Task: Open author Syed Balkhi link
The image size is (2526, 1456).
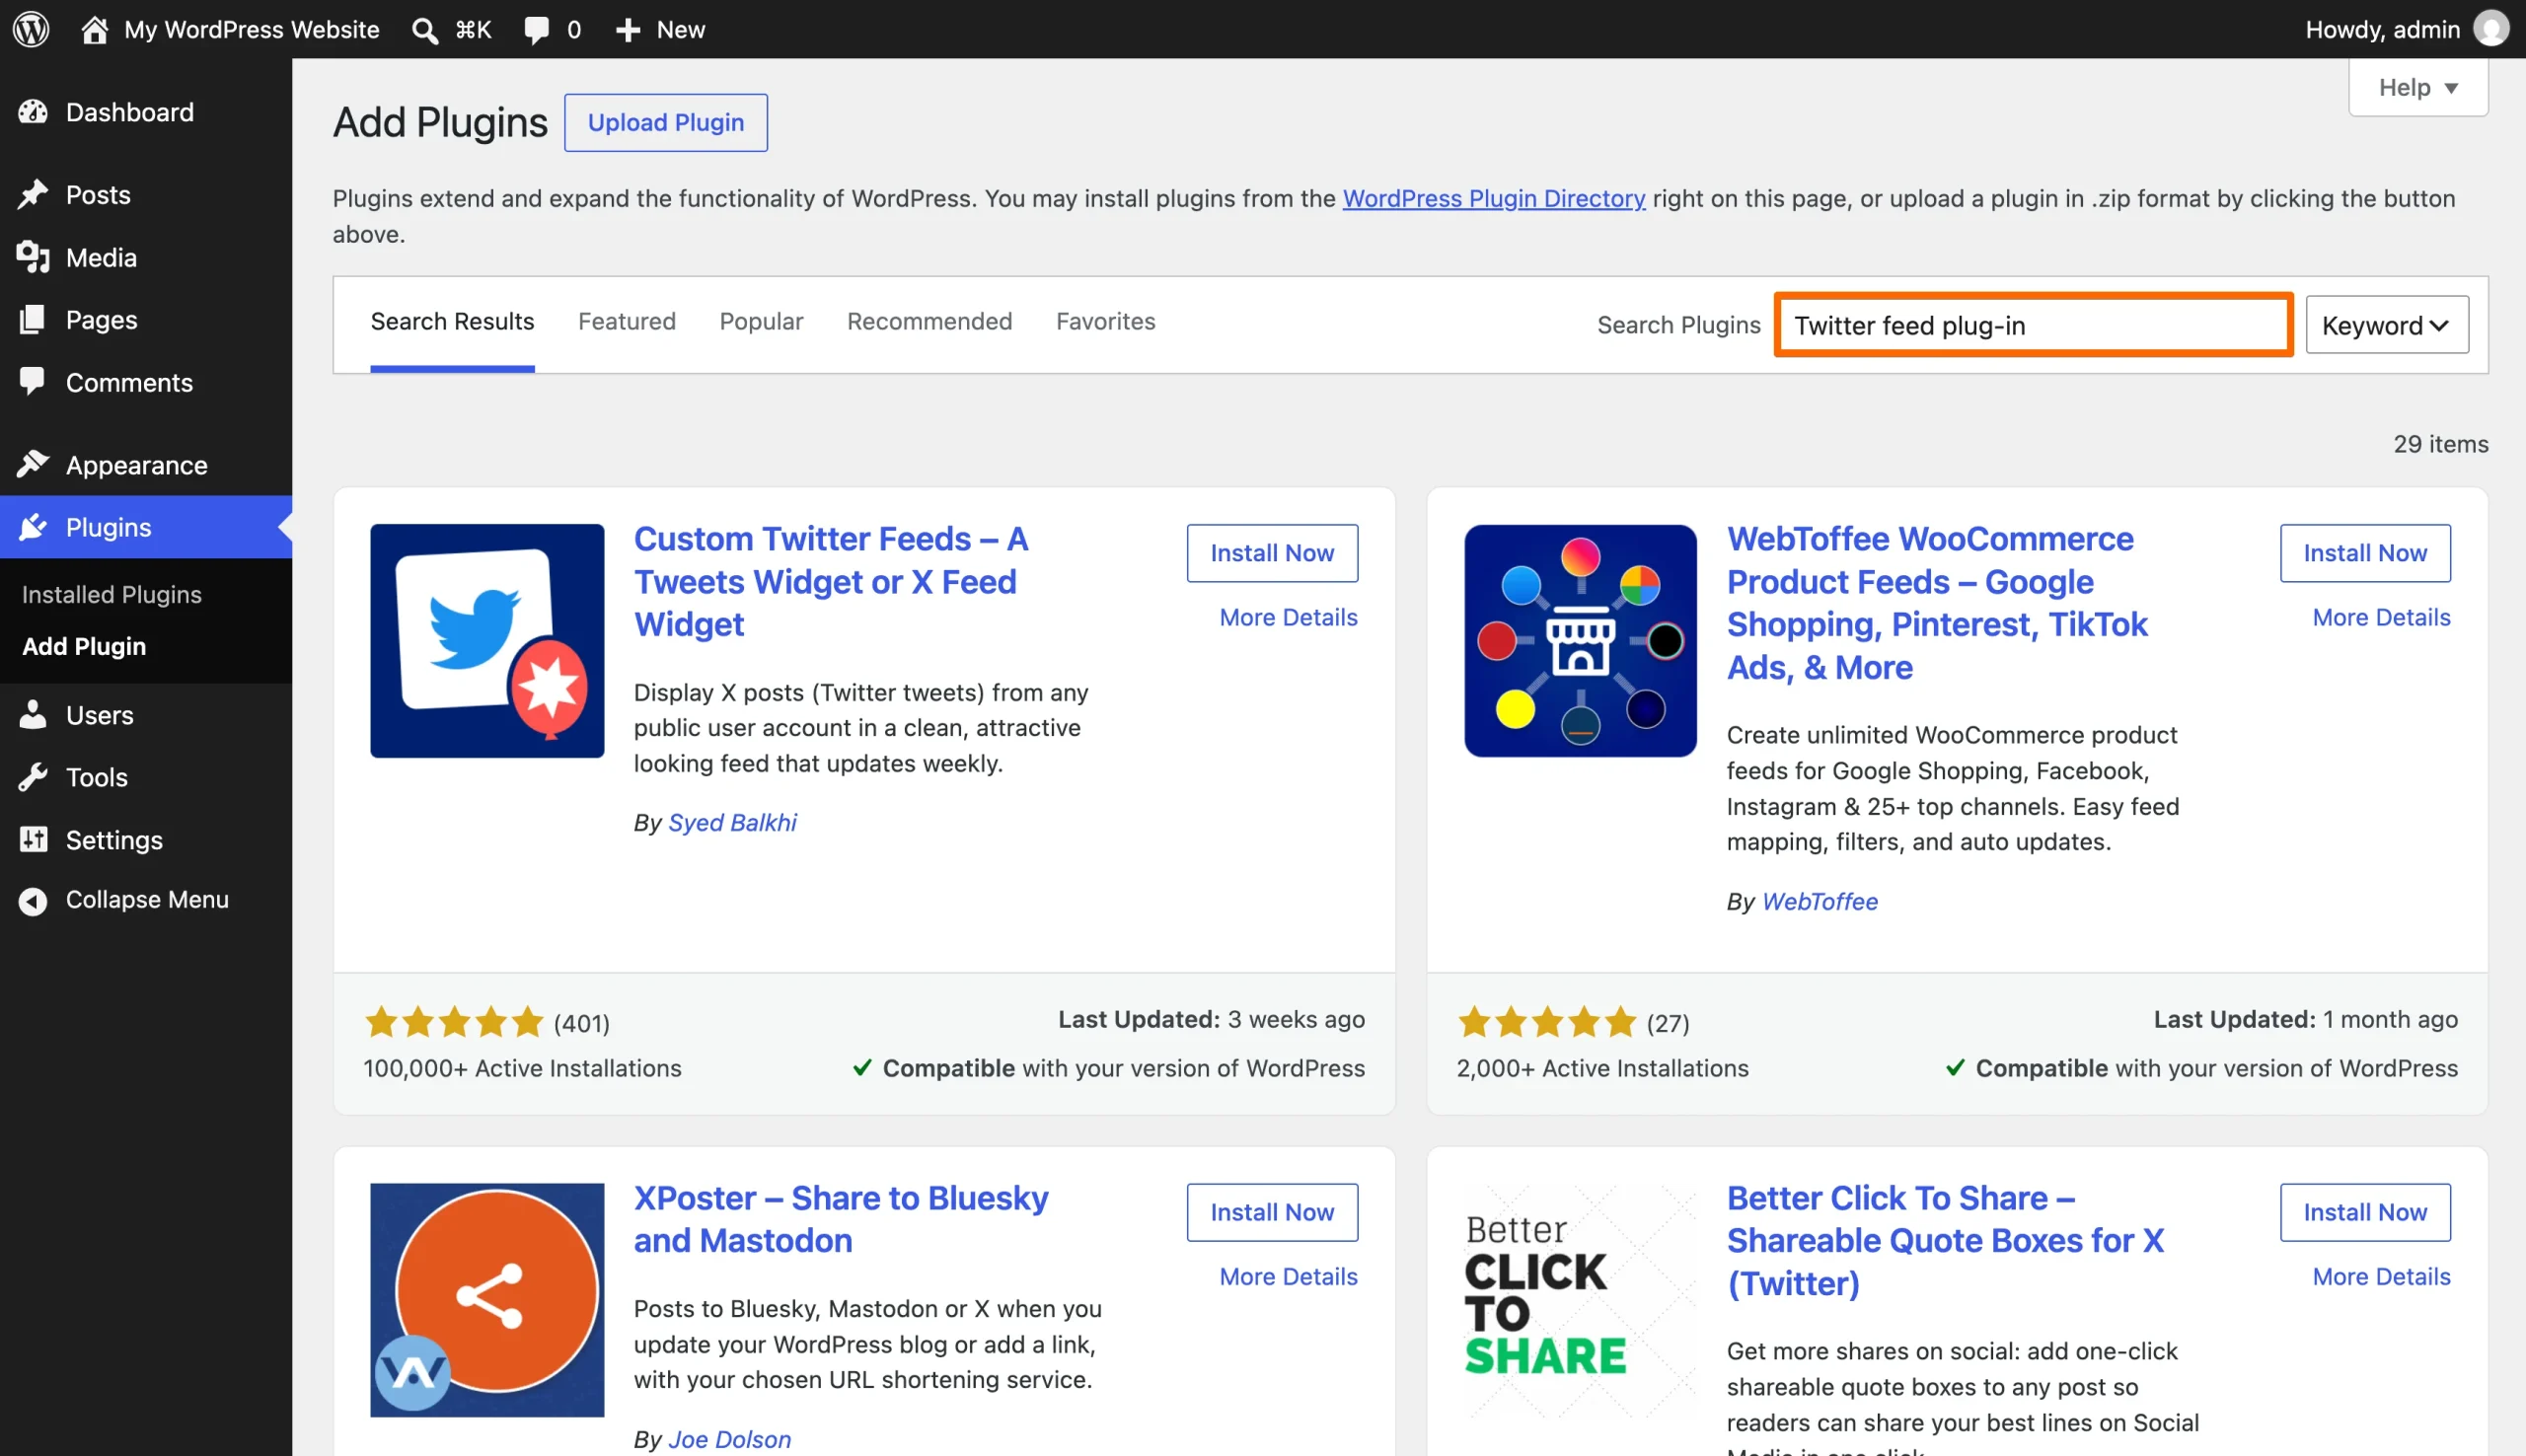Action: point(732,822)
